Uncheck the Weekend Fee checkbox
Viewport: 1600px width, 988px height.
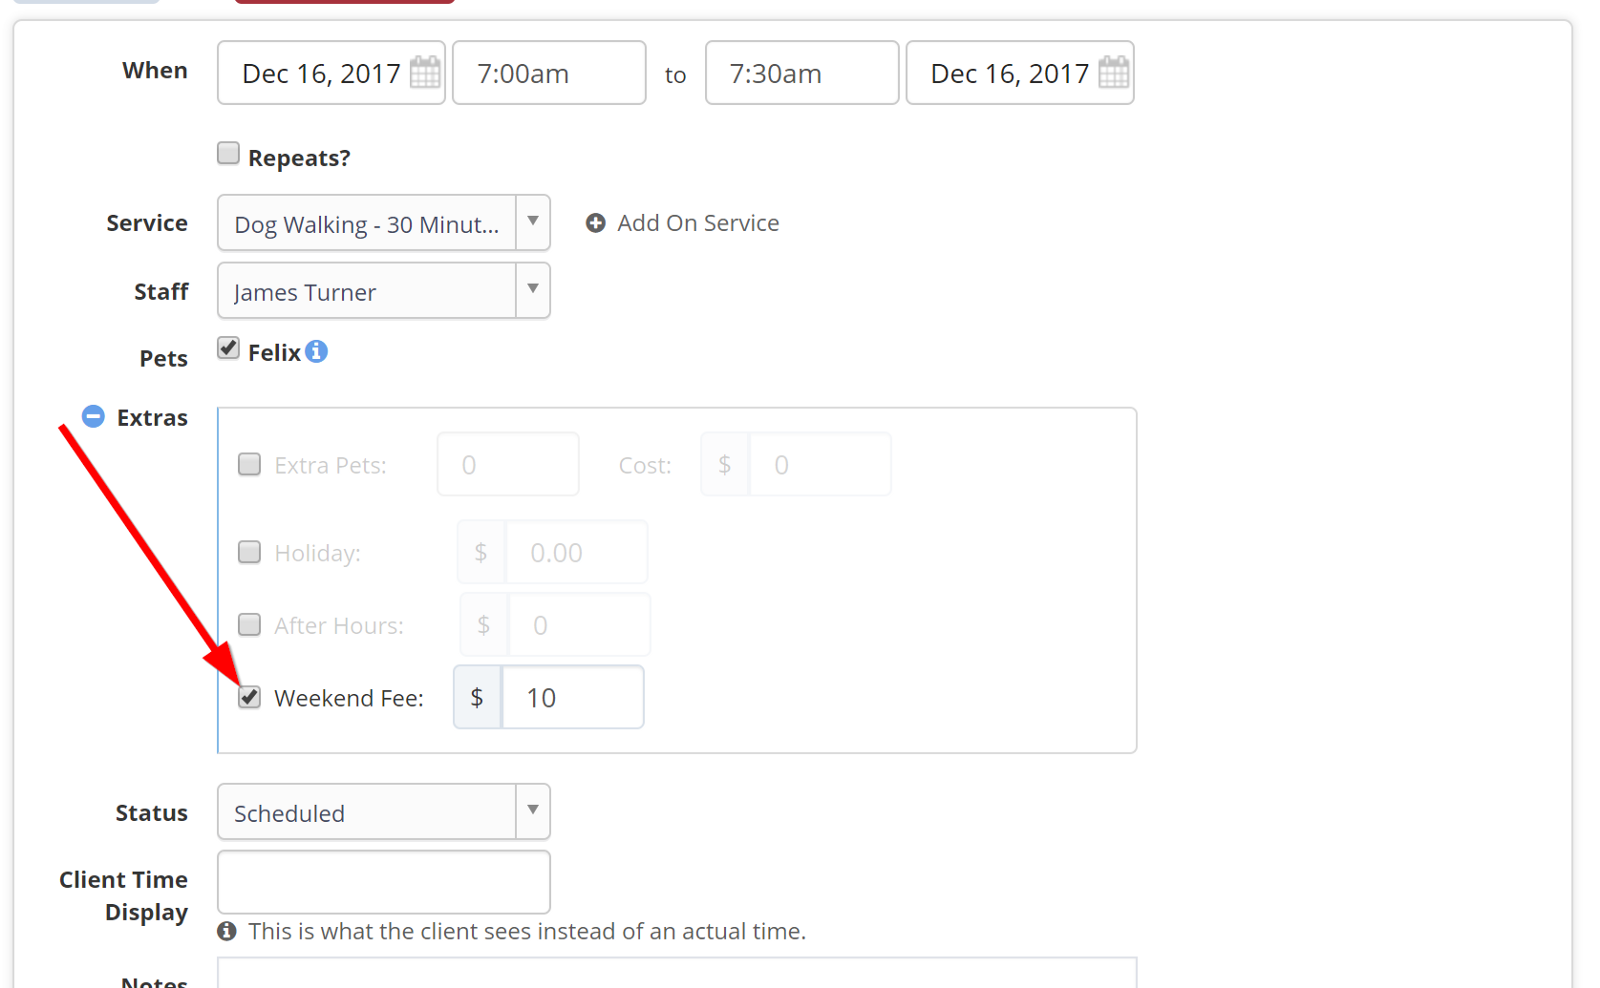249,697
